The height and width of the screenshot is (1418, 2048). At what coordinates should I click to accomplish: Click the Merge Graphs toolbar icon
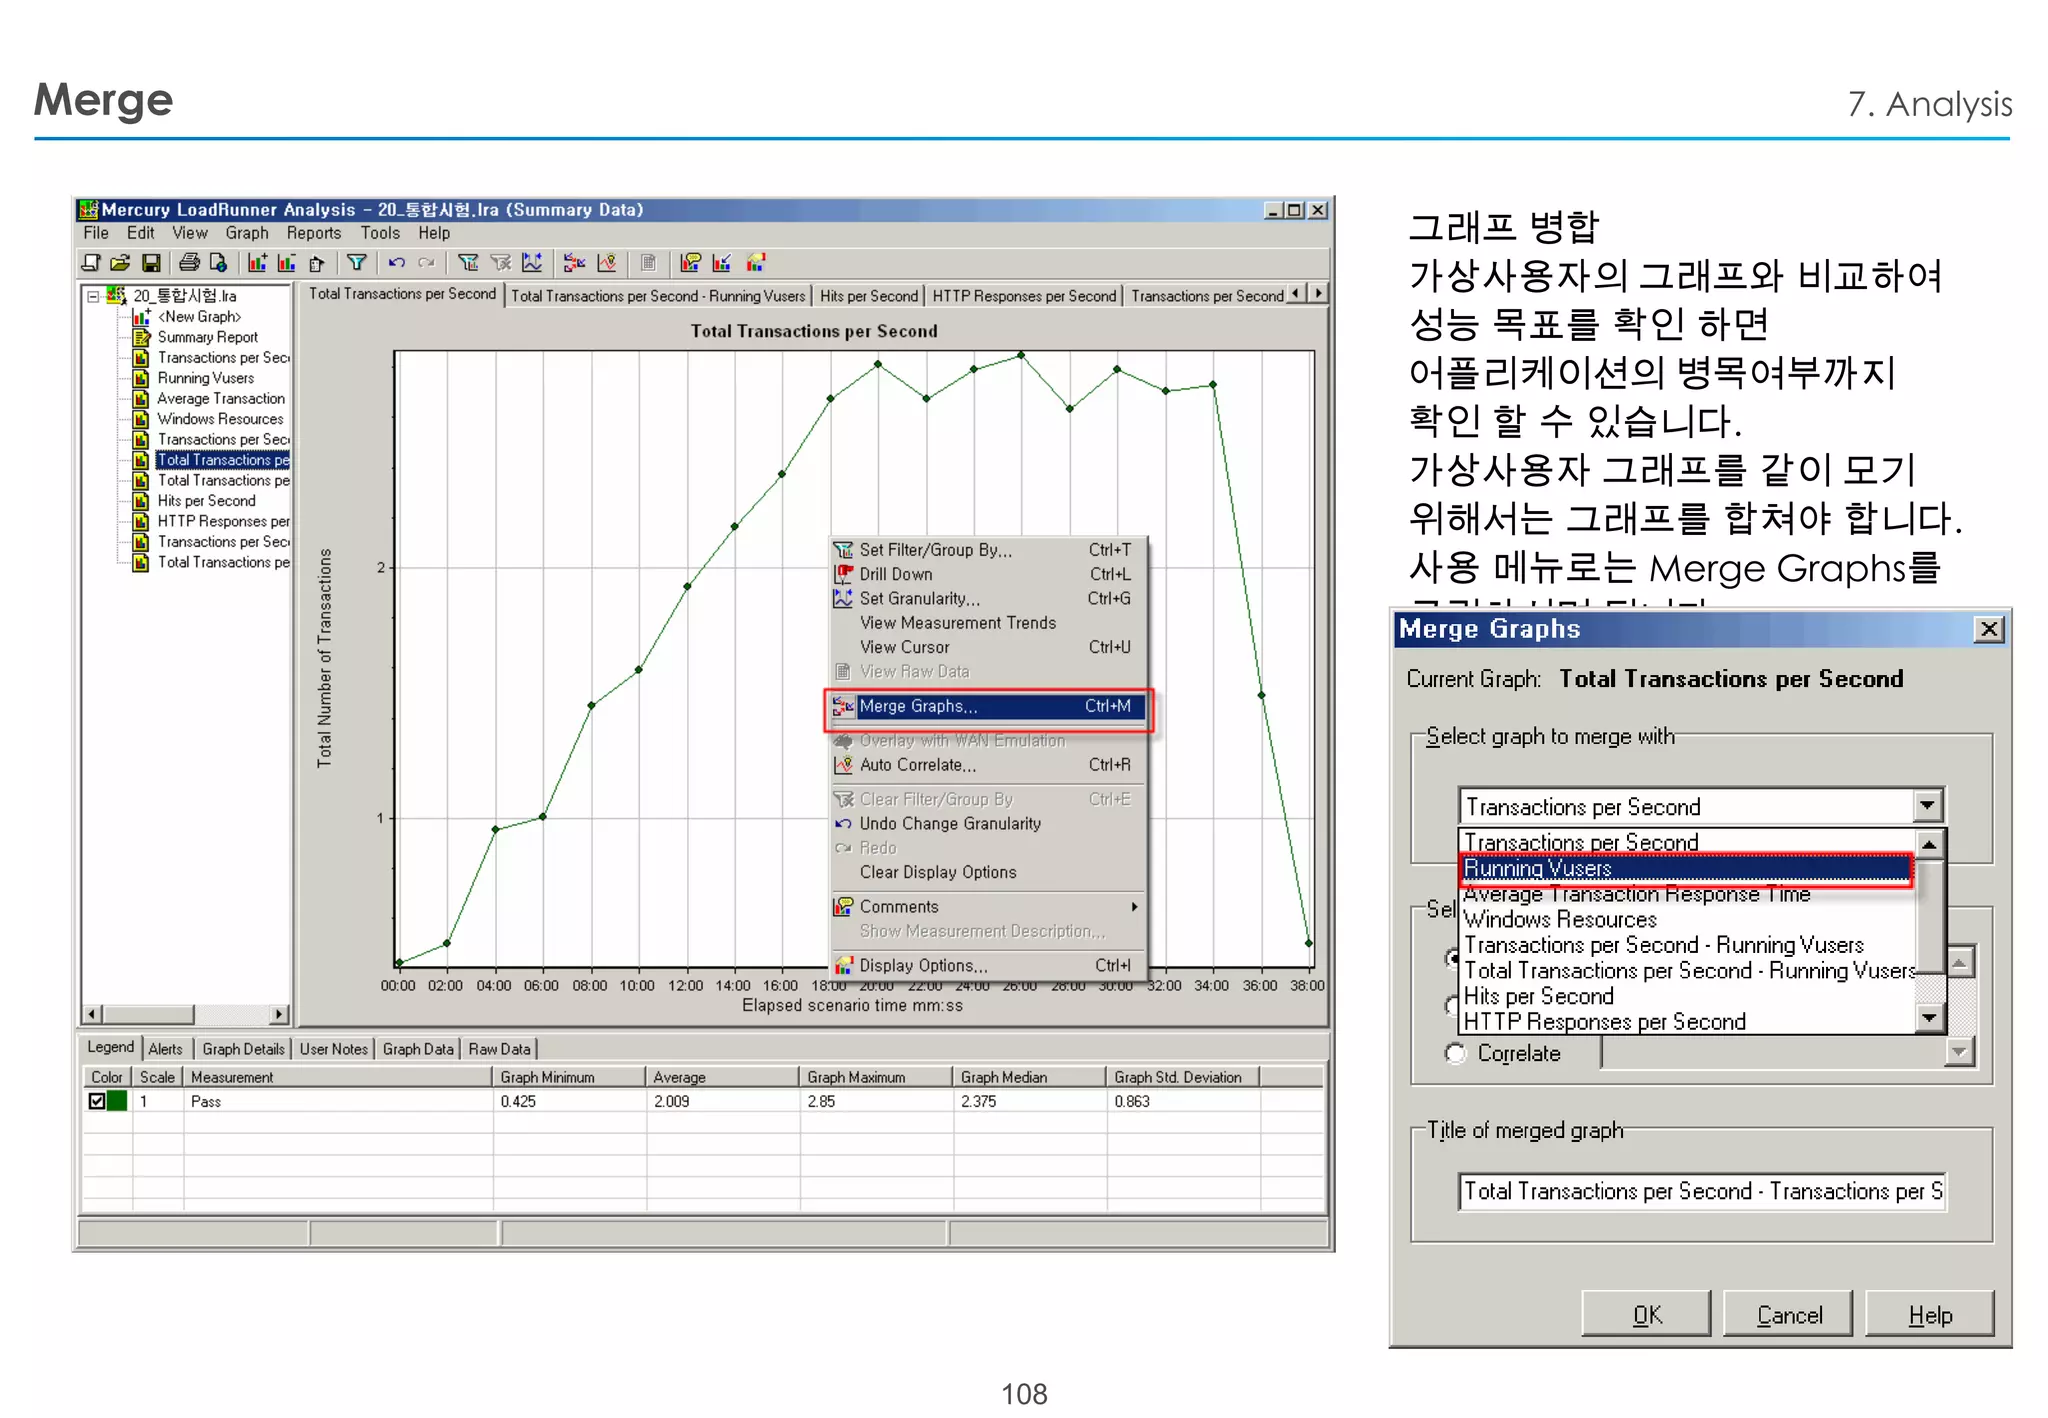pyautogui.click(x=574, y=263)
